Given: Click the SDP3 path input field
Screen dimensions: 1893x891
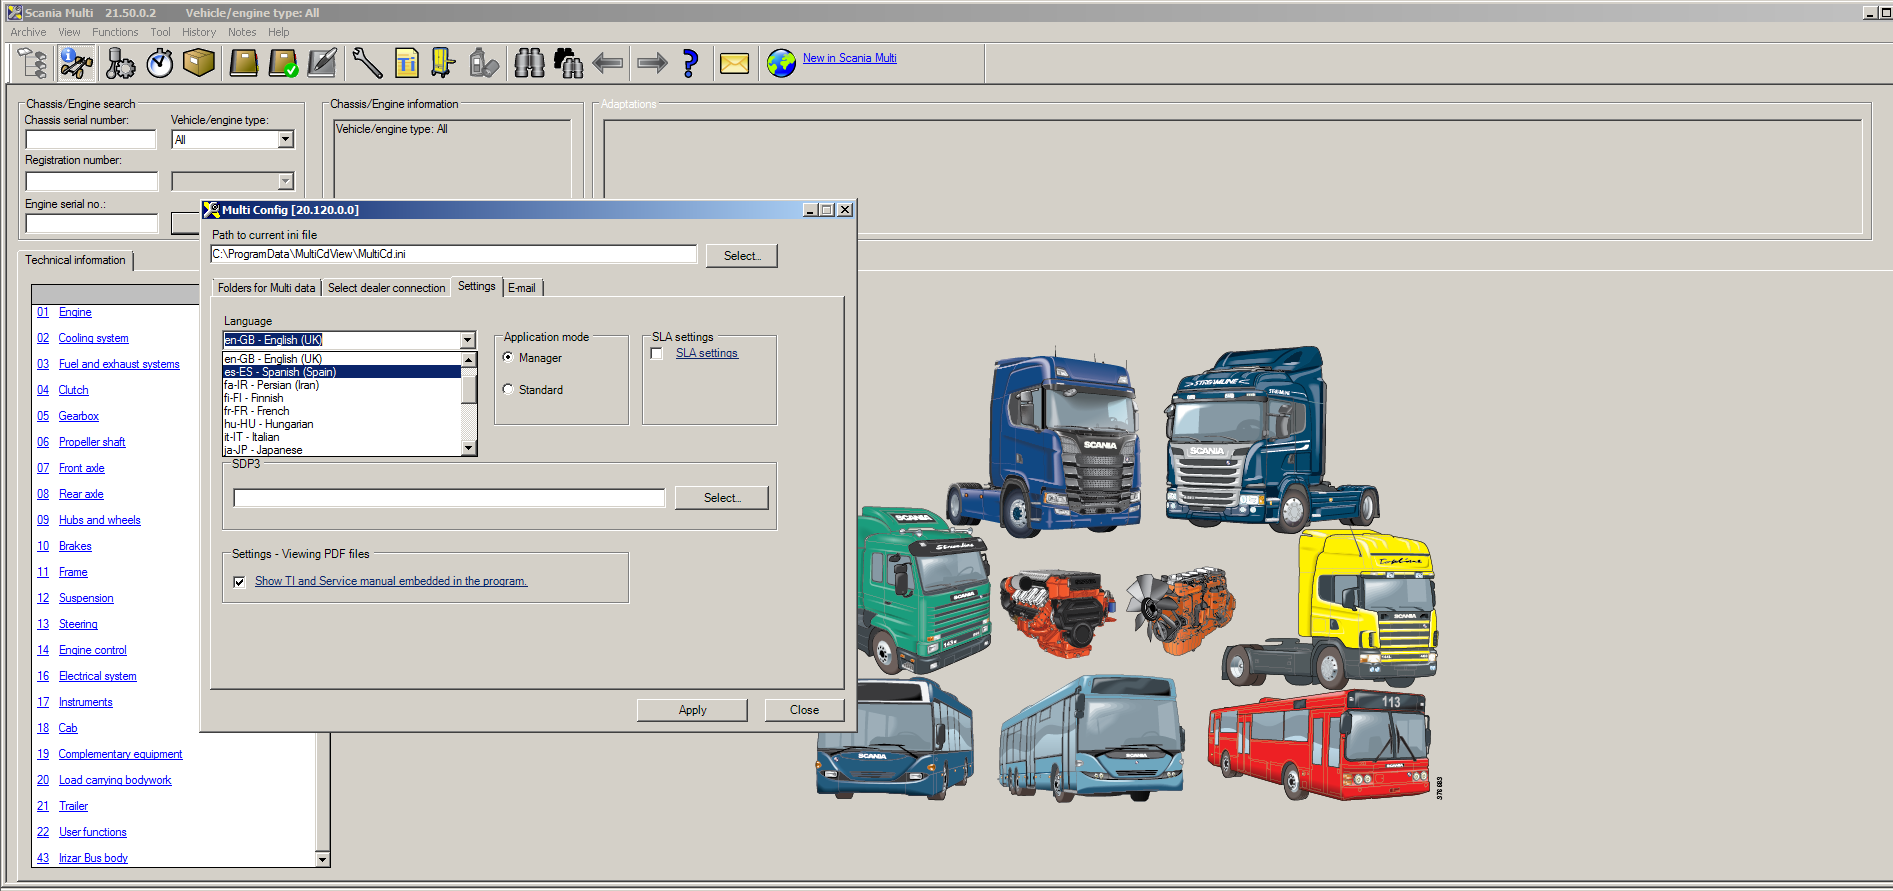Looking at the screenshot, I should 449,498.
